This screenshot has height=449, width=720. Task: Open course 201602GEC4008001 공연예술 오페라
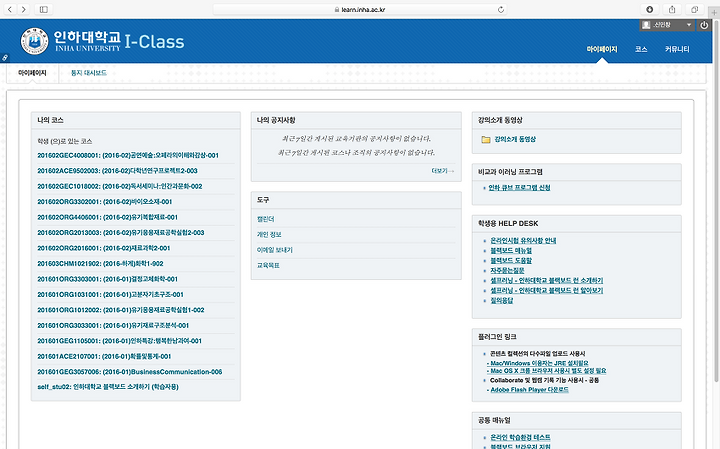click(x=128, y=156)
